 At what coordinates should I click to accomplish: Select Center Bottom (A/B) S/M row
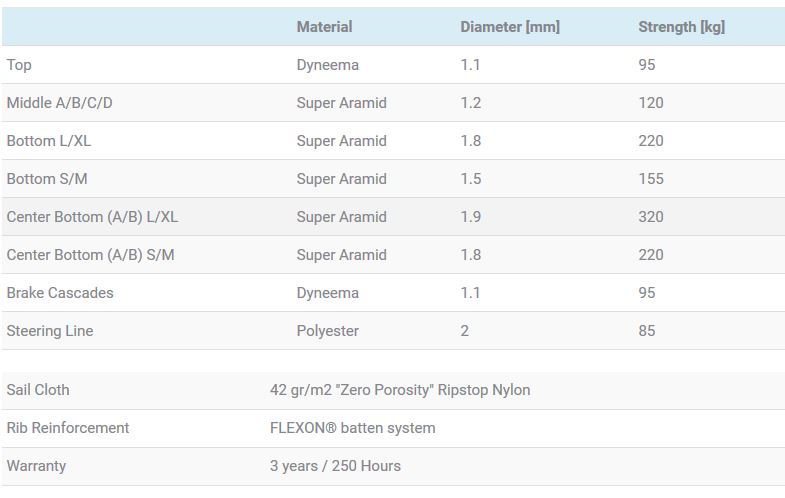(393, 255)
